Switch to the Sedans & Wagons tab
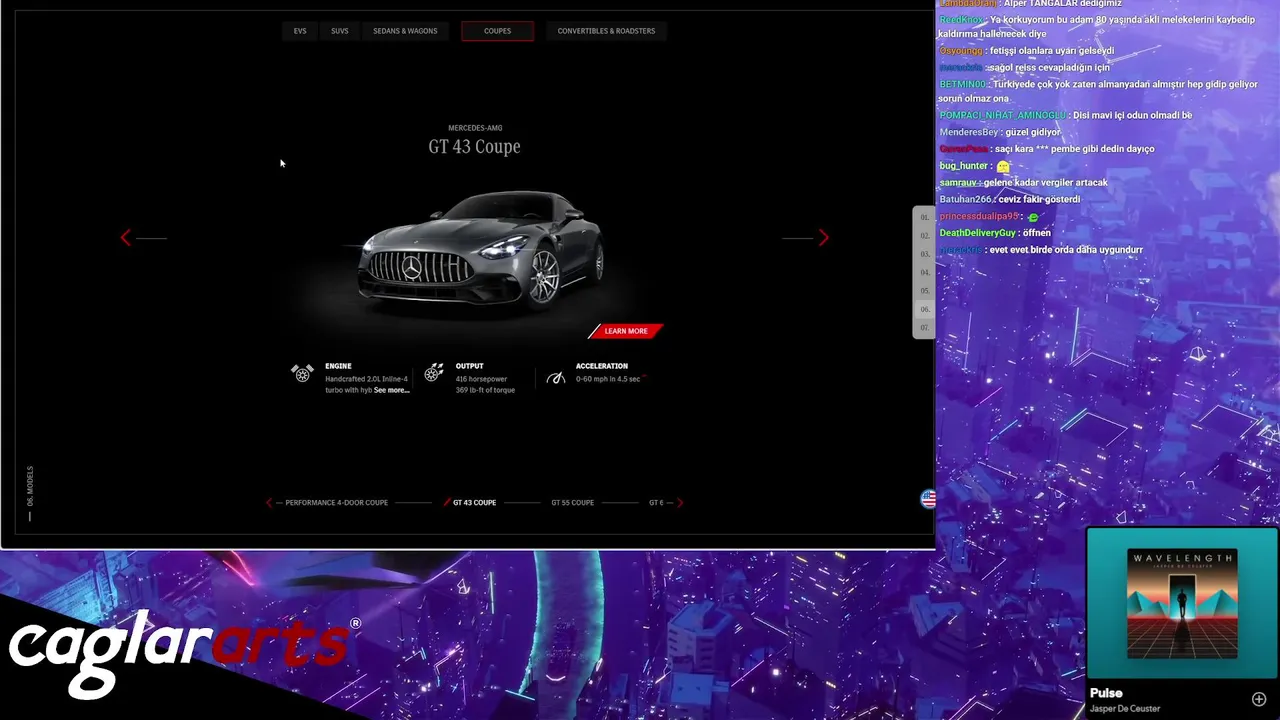The height and width of the screenshot is (720, 1280). coord(405,31)
